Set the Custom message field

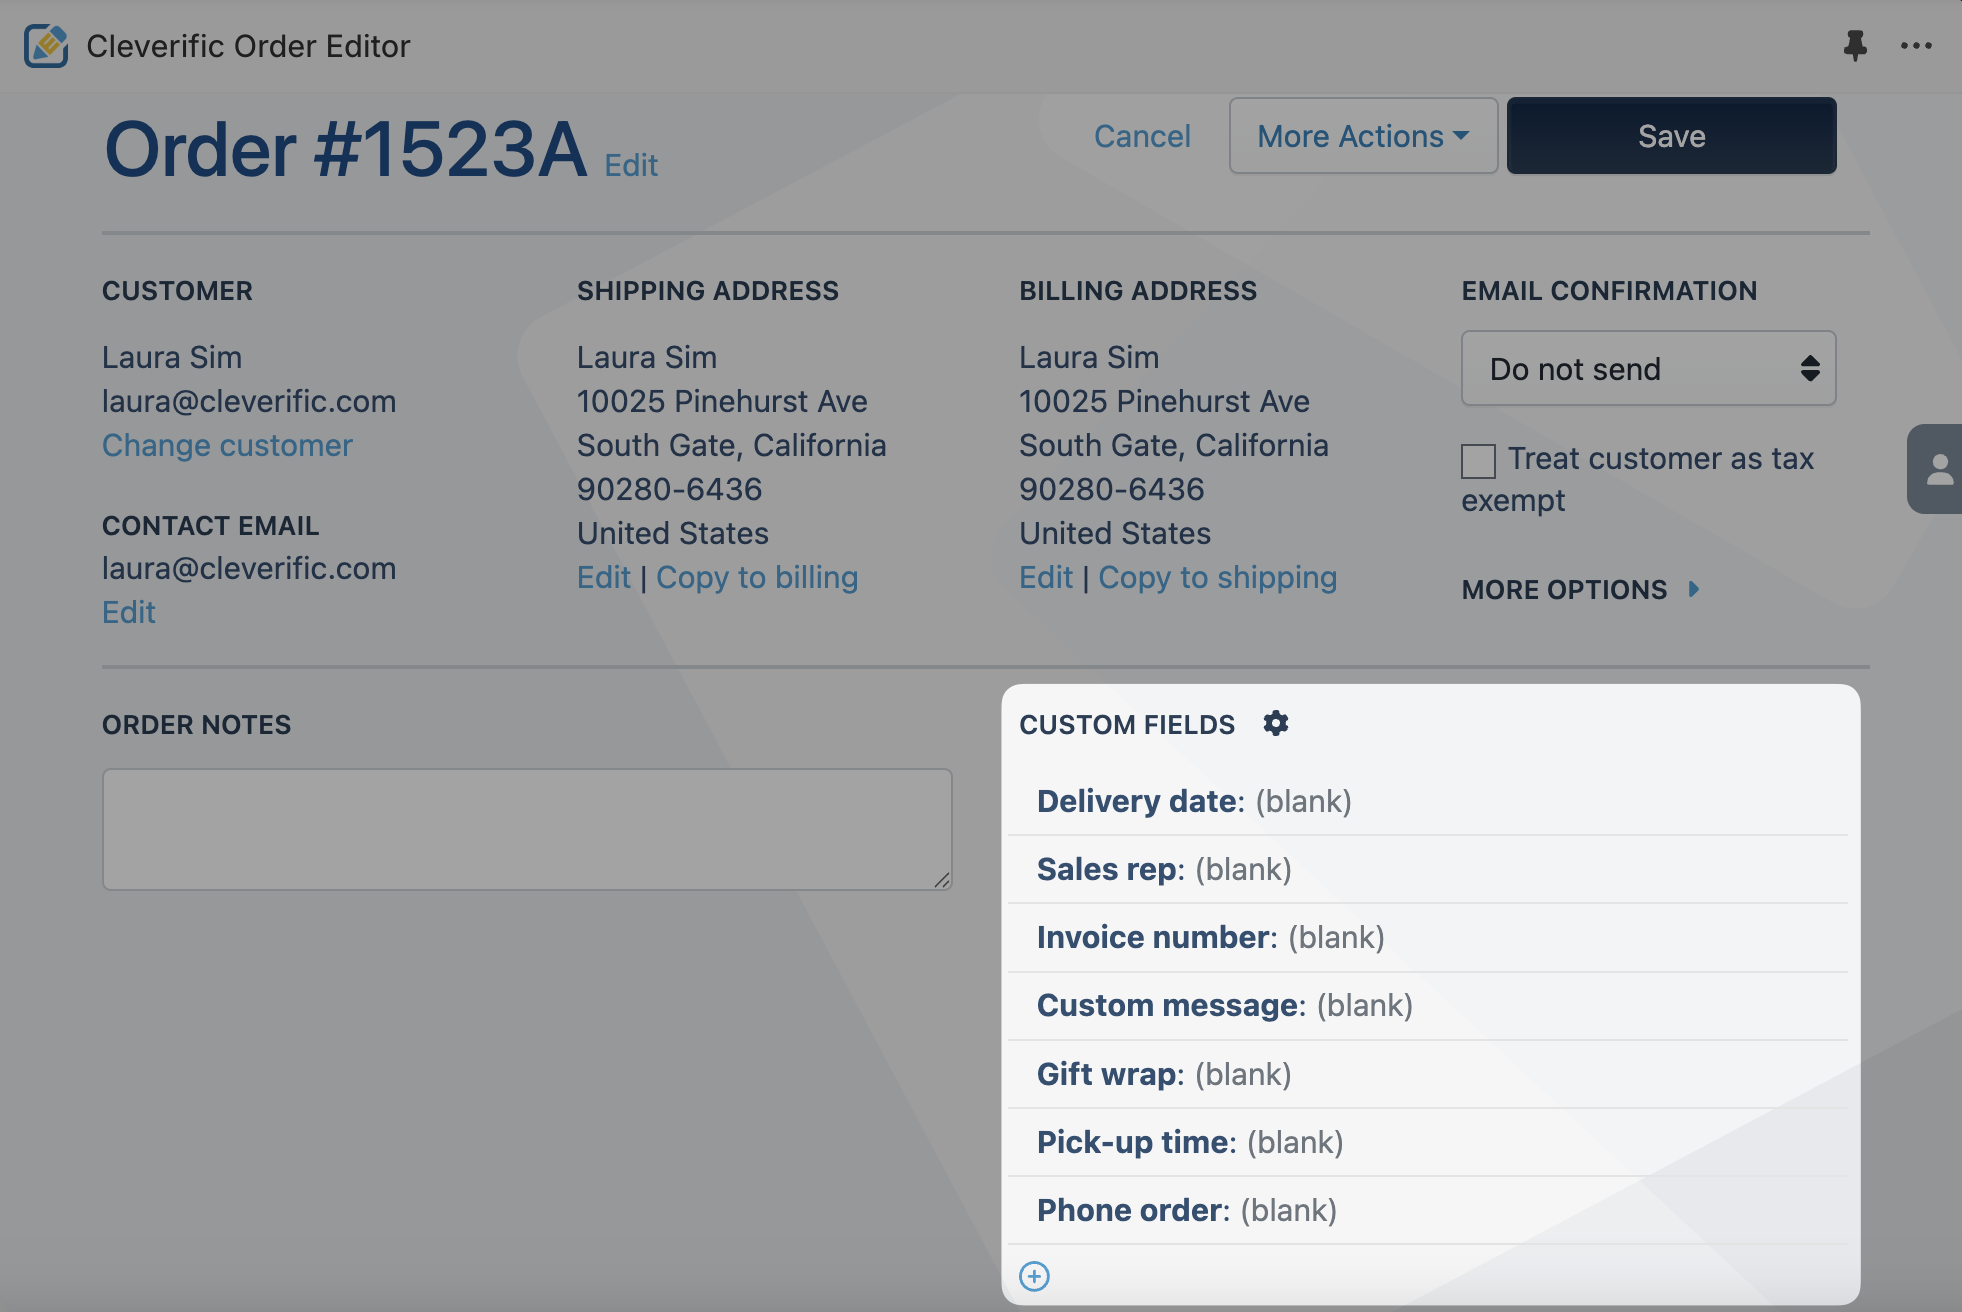(x=1427, y=1005)
